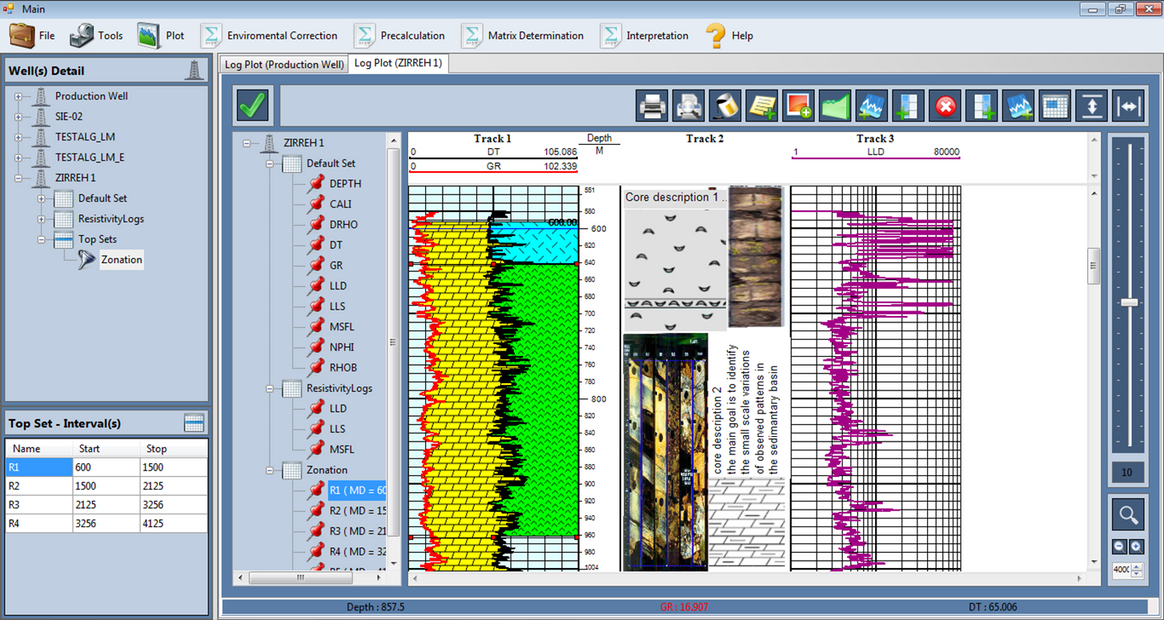
Task: Switch to Log Plot (Production Well) tab
Action: (x=284, y=65)
